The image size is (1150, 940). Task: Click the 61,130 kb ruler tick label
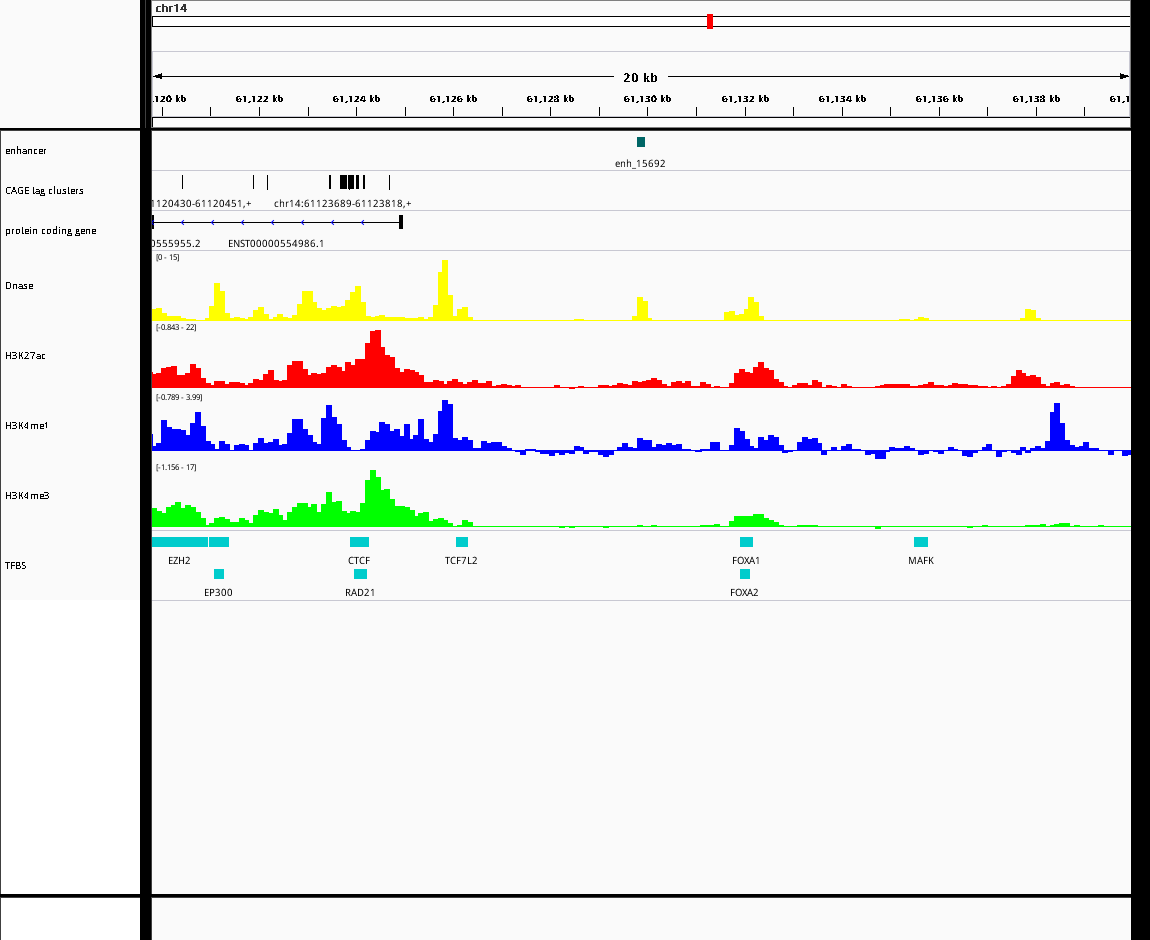tap(647, 98)
